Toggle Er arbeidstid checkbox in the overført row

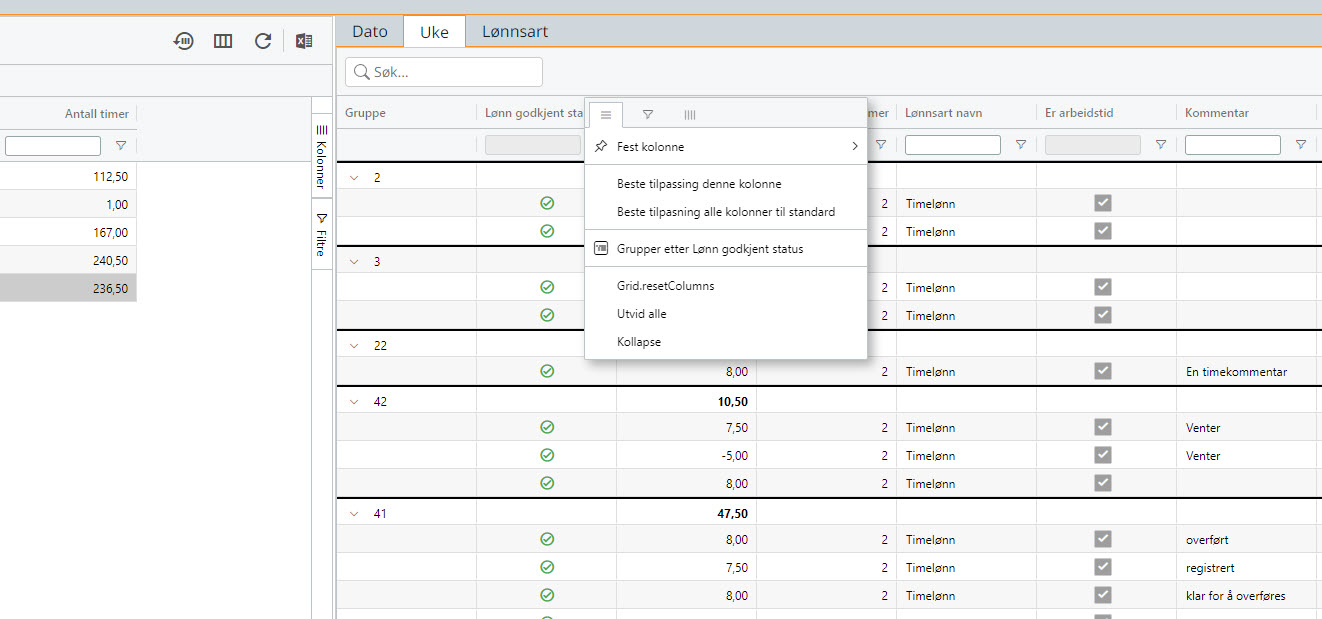1103,539
